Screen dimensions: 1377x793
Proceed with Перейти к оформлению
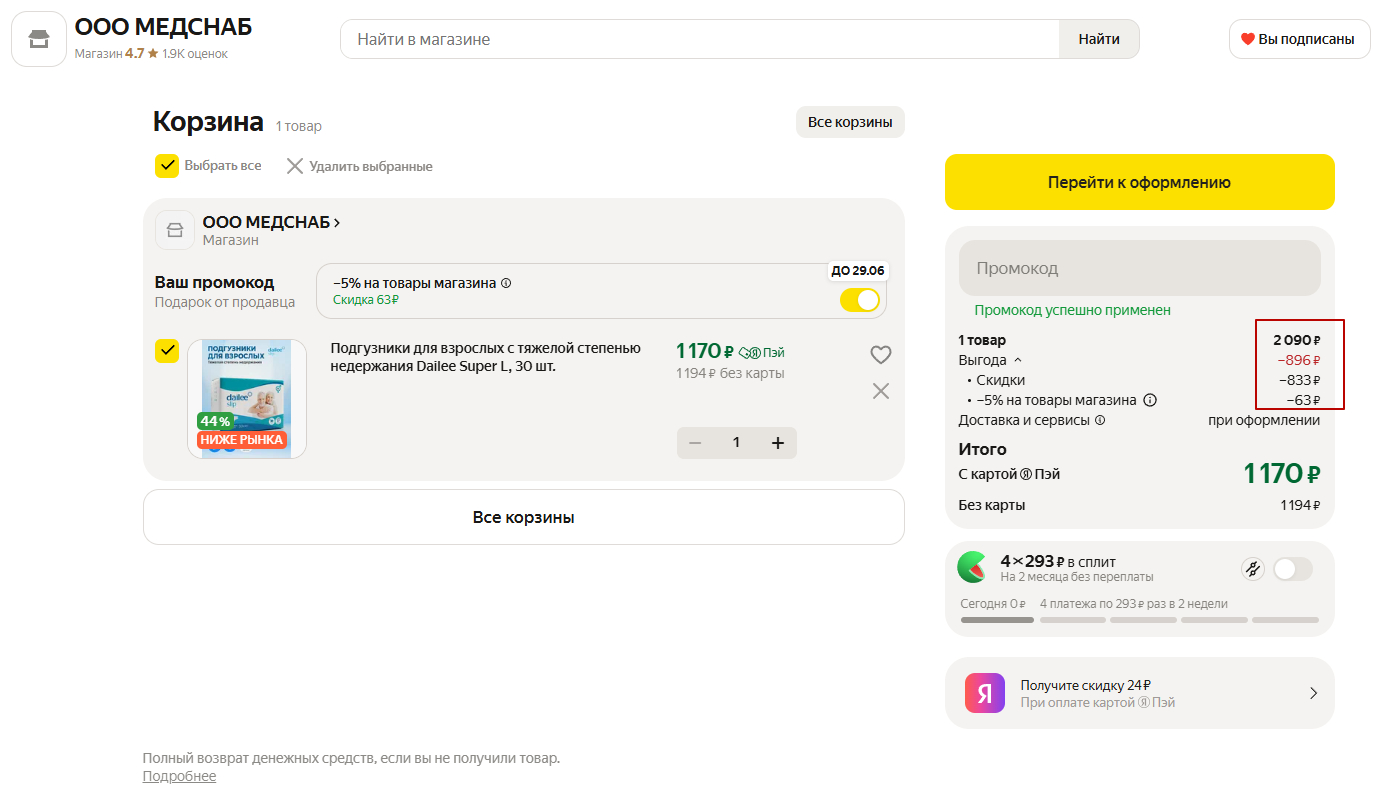pos(1139,182)
